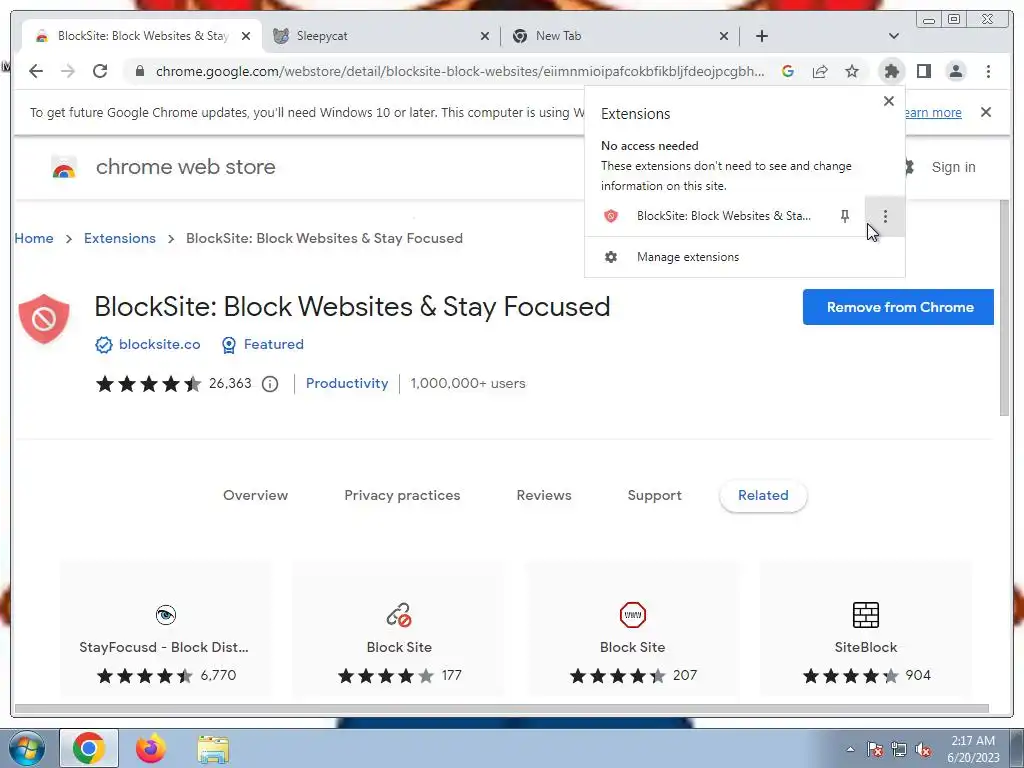Switch to the Overview tab
The width and height of the screenshot is (1024, 768).
coord(255,495)
